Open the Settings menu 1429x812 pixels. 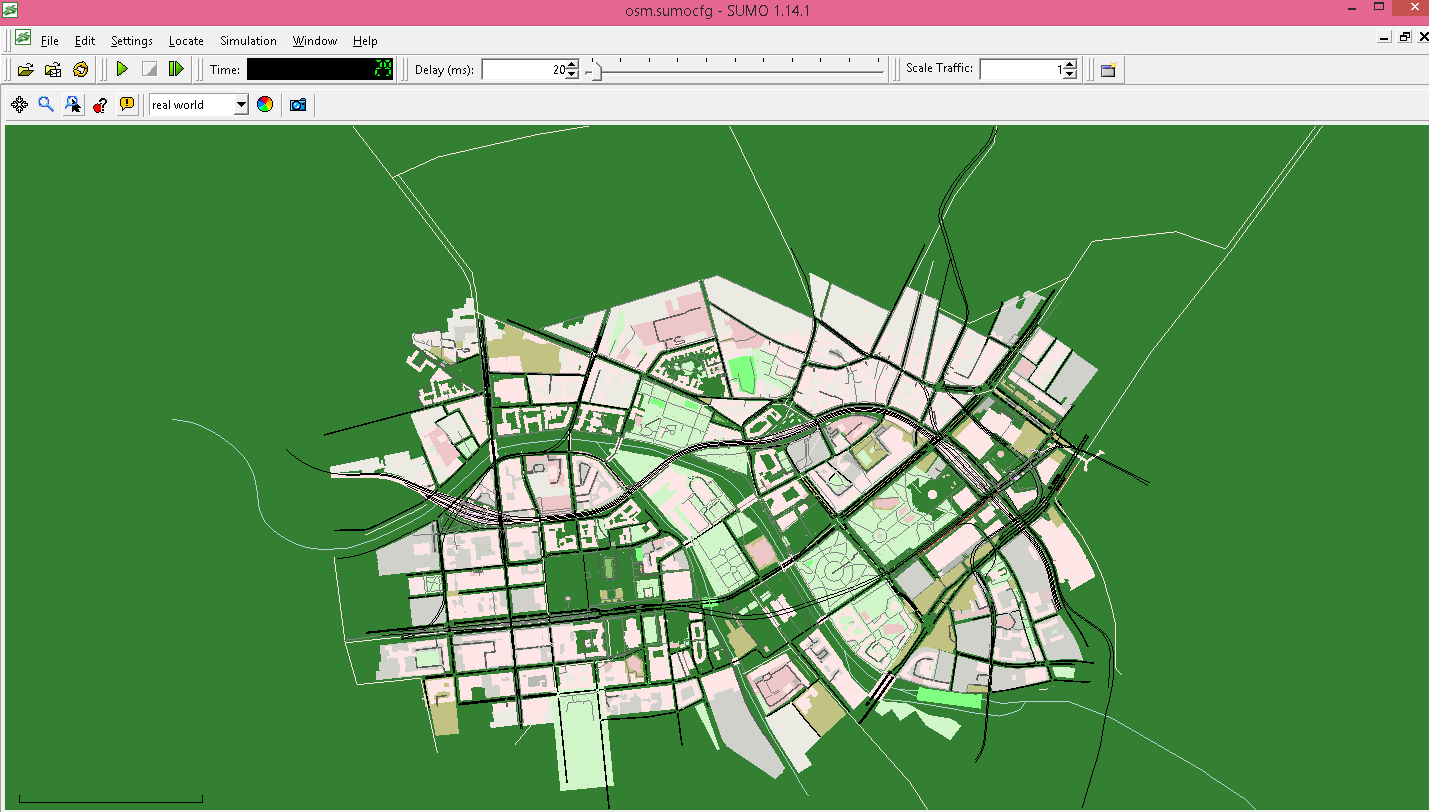[x=132, y=41]
